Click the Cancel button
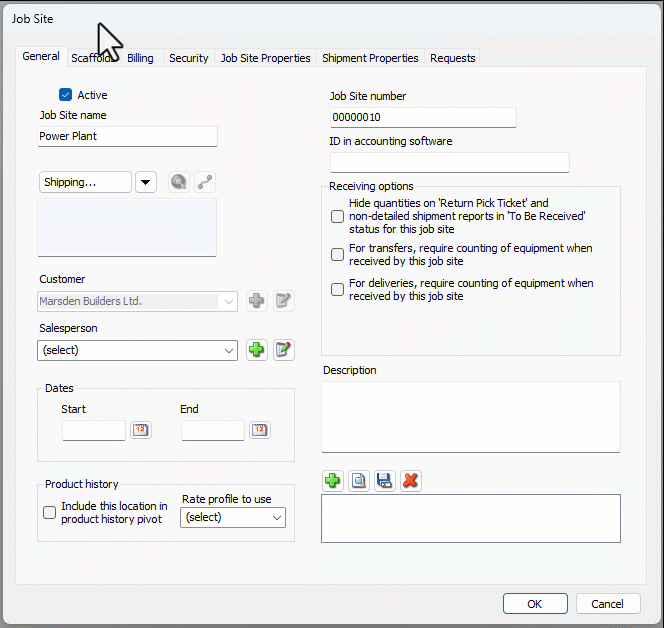664x628 pixels. [607, 604]
